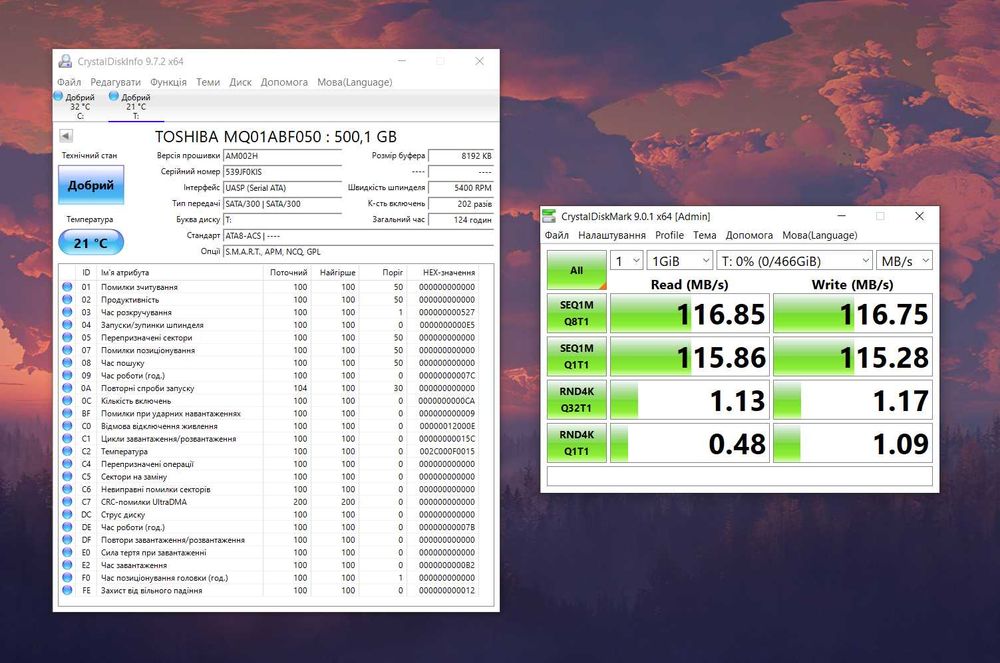Viewport: 1000px width, 663px height.
Task: Click the CrystalDiskMark app icon in title bar
Action: [x=548, y=216]
